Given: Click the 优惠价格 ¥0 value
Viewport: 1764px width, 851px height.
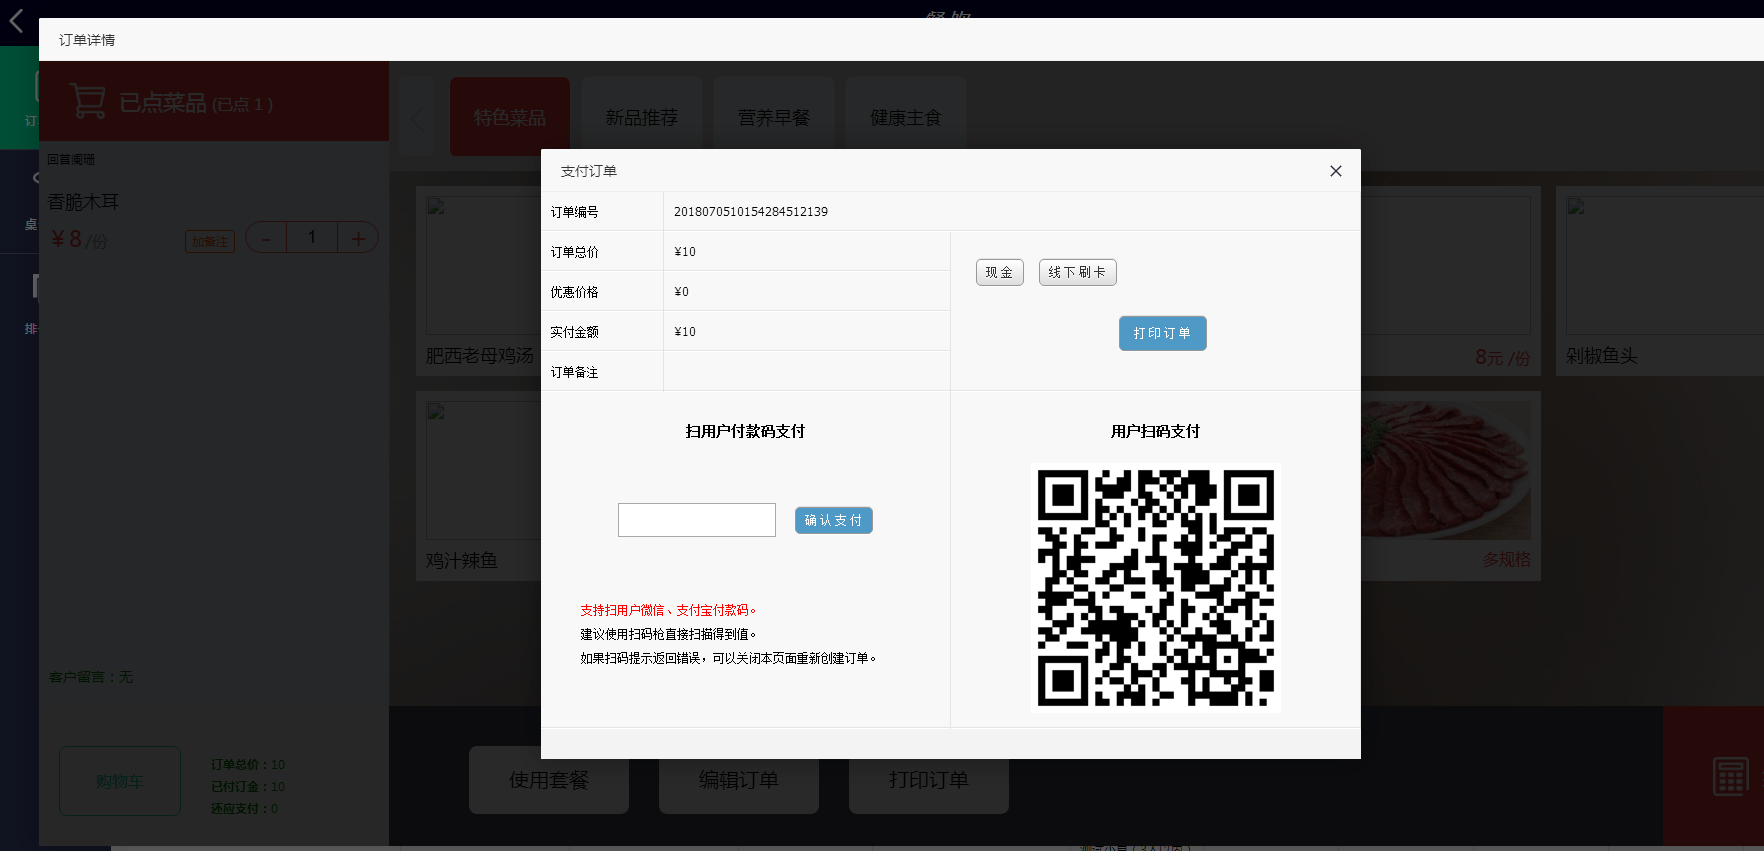Looking at the screenshot, I should (x=682, y=291).
